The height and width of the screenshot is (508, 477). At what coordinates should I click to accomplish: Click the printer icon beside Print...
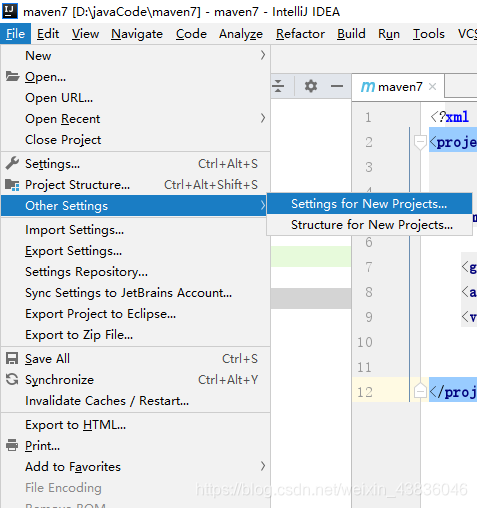coord(12,445)
